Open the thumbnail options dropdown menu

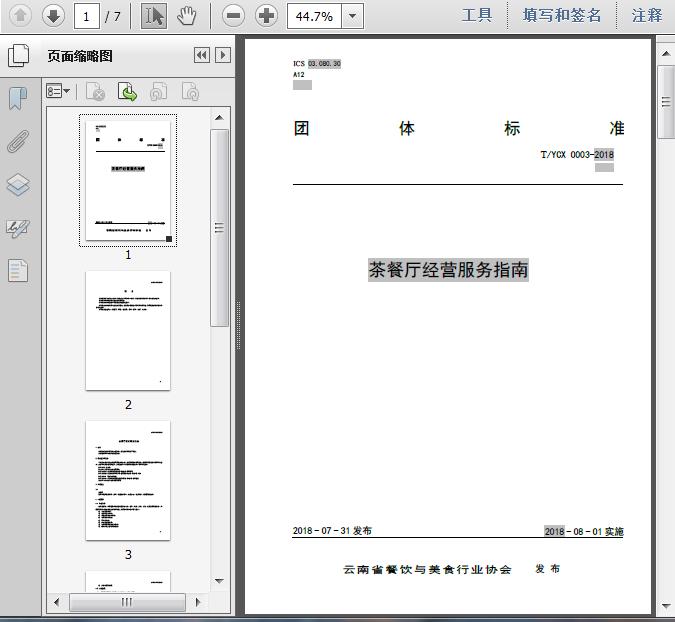(x=58, y=91)
